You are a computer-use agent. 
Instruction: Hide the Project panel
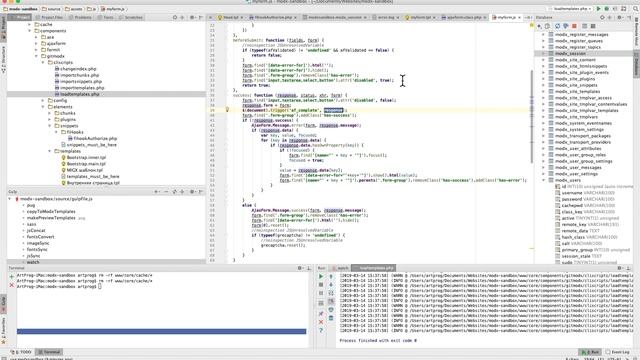201,18
